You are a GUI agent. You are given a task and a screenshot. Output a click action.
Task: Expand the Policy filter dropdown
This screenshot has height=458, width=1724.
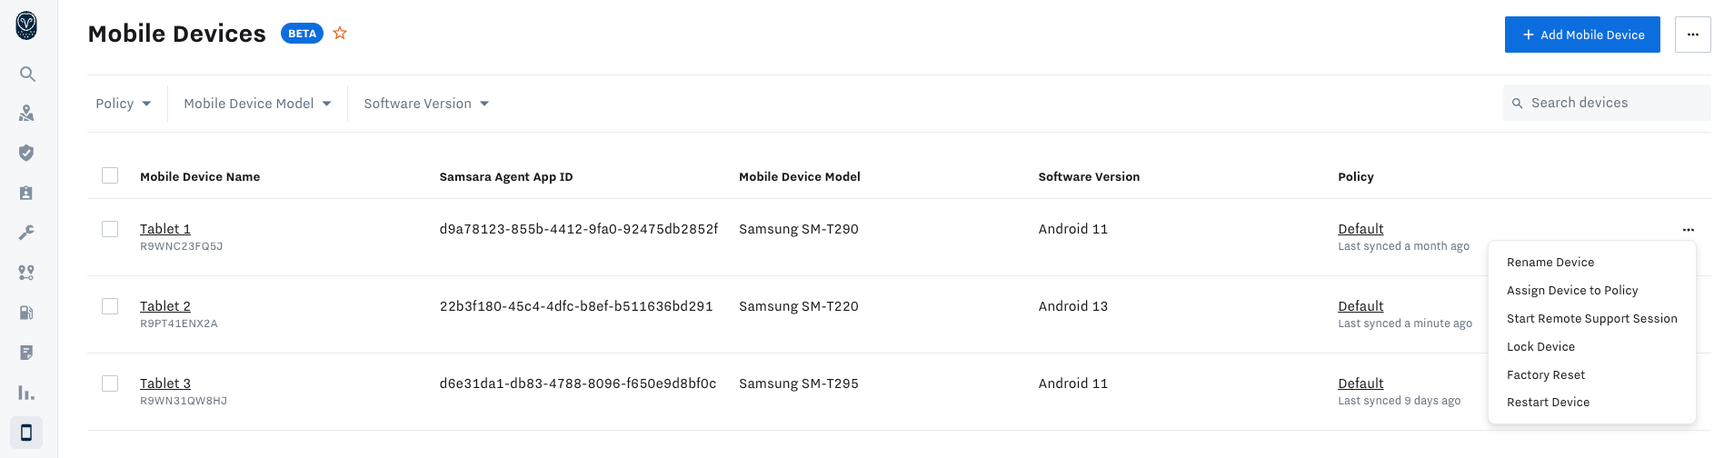click(x=123, y=104)
